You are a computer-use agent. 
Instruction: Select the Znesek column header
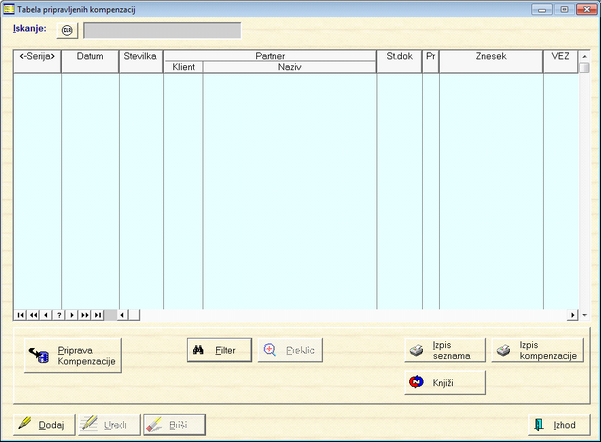tap(490, 57)
